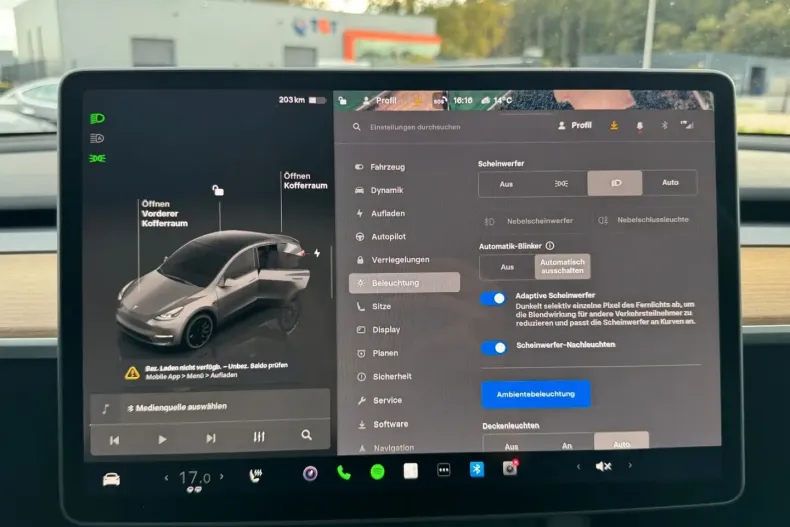Open the phone app in dock
This screenshot has width=790, height=527.
pyautogui.click(x=344, y=473)
